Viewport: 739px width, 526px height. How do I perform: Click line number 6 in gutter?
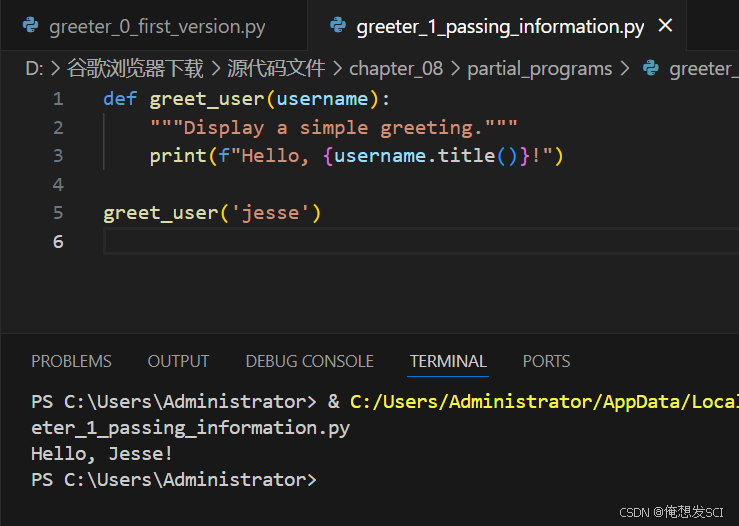tap(58, 242)
